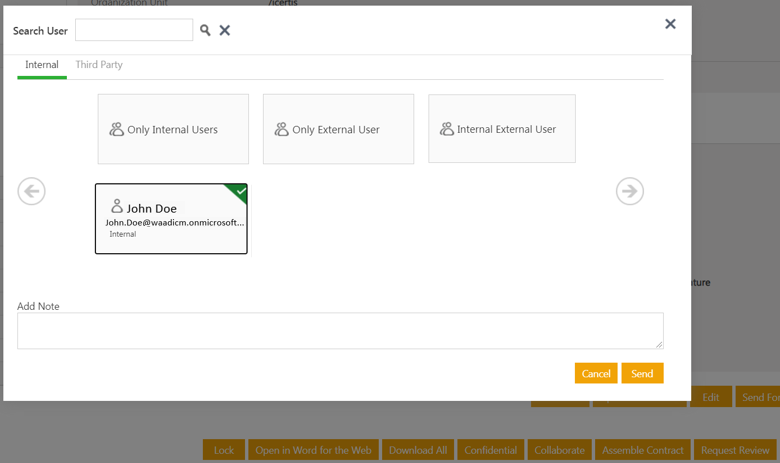780x463 pixels.
Task: Click the John Doe person icon
Action: click(x=117, y=206)
